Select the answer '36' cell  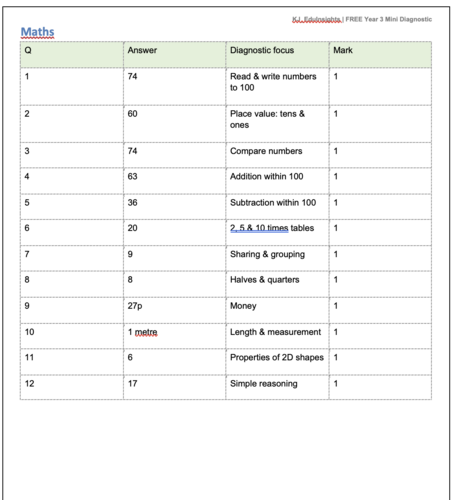click(175, 207)
